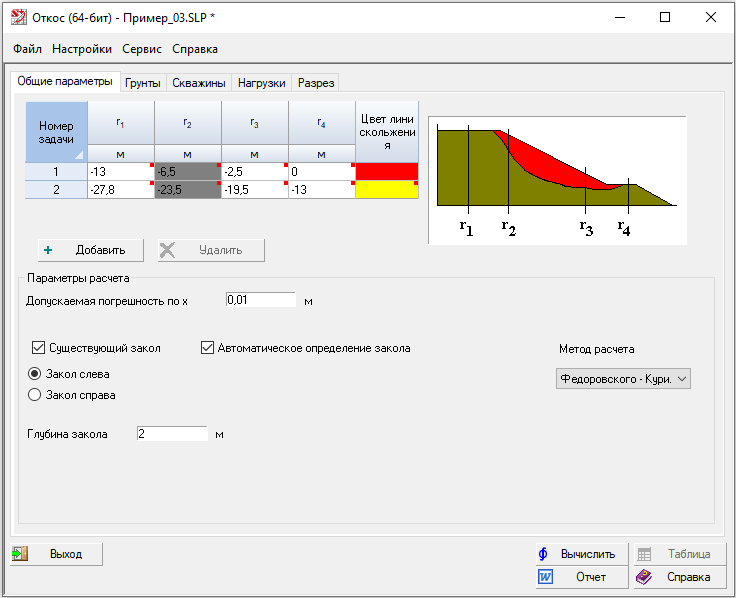Switch to the Грунты tab
This screenshot has height=598, width=736.
click(x=142, y=83)
